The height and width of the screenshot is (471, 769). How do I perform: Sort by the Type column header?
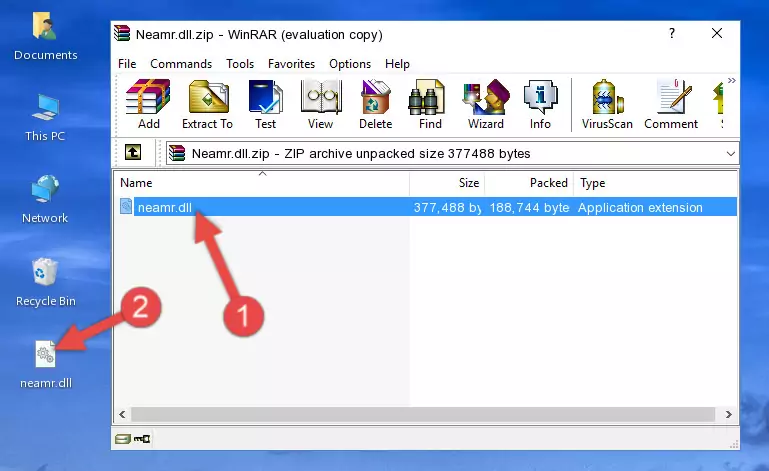(x=655, y=183)
